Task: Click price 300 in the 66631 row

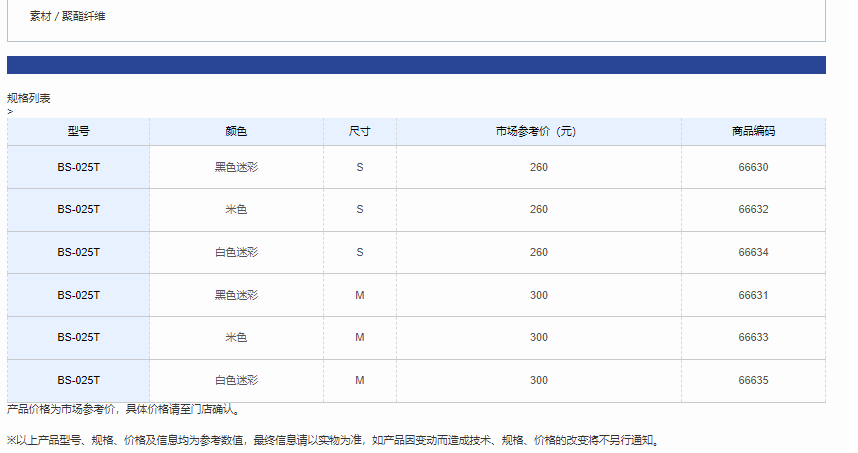Action: click(x=538, y=295)
